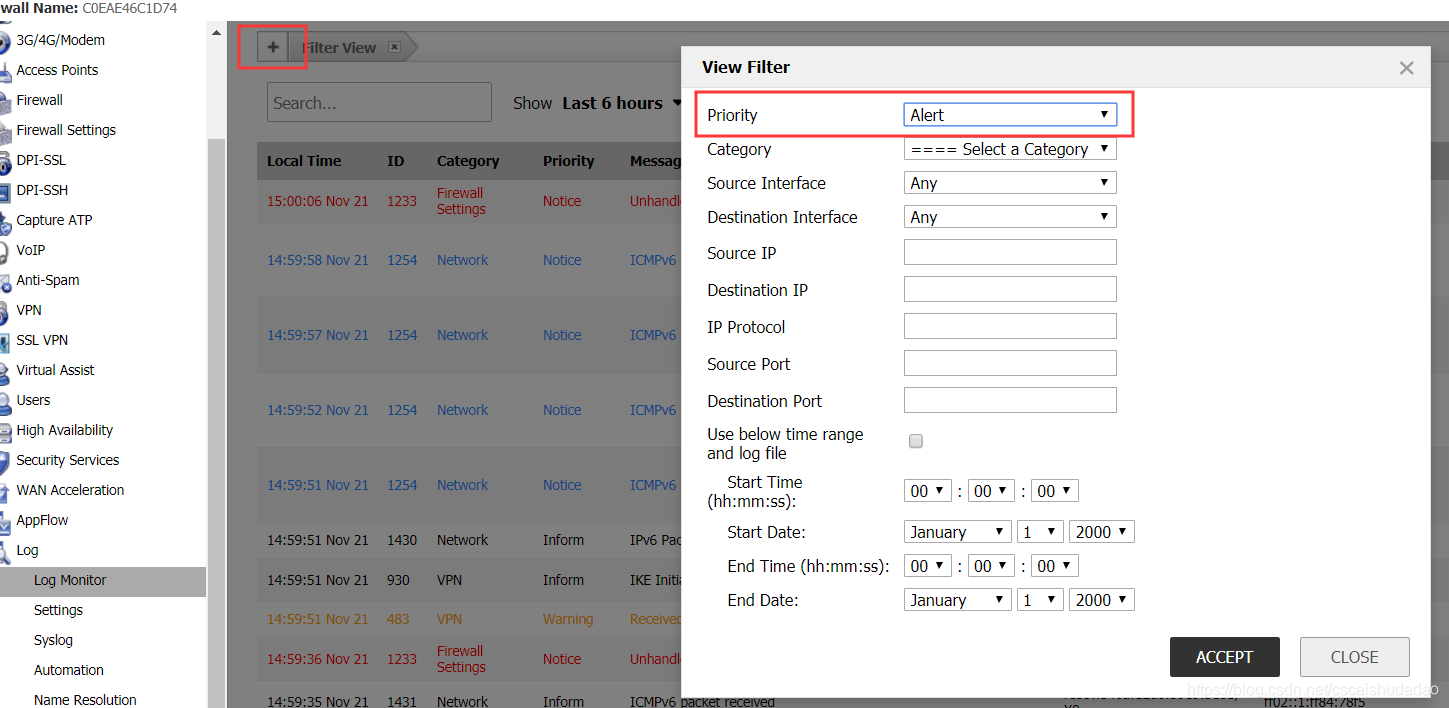Open the DPI-SSL sidebar section
The image size is (1449, 708).
[x=41, y=160]
